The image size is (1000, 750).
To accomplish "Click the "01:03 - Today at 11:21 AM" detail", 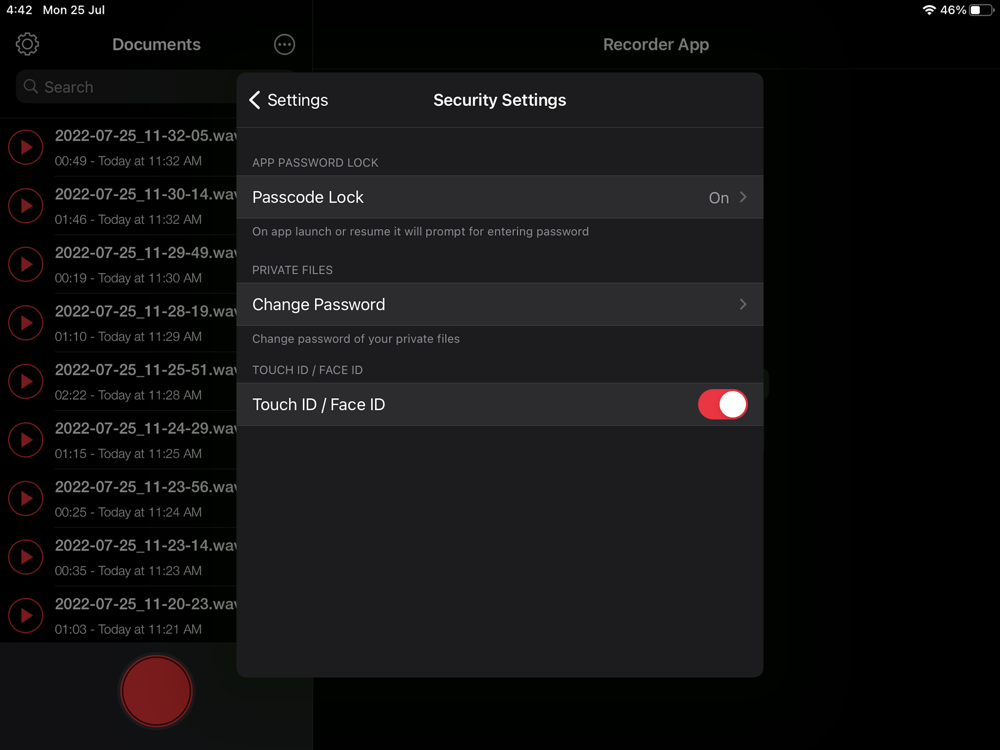I will (x=128, y=629).
